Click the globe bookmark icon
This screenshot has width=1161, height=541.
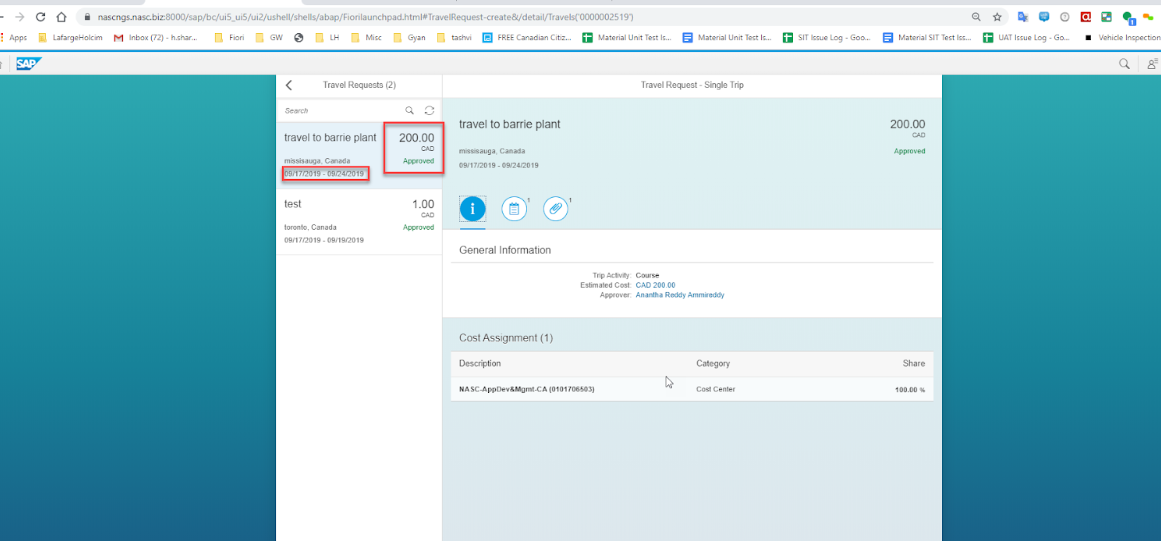click(x=298, y=37)
